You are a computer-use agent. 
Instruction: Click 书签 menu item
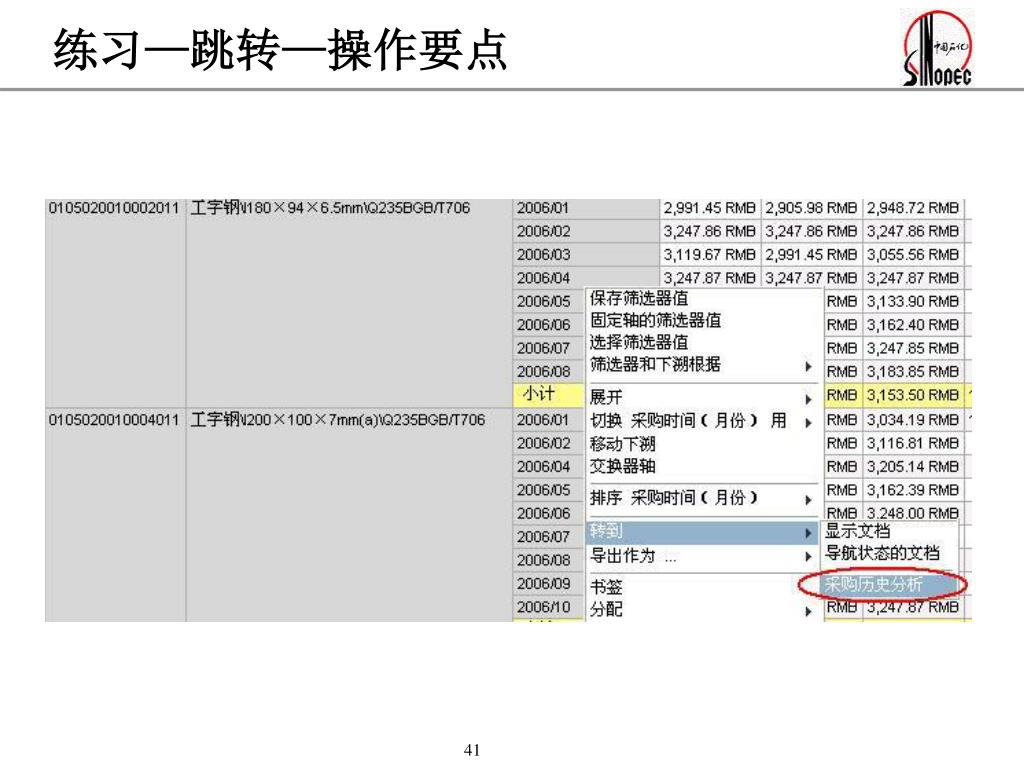[x=703, y=587]
